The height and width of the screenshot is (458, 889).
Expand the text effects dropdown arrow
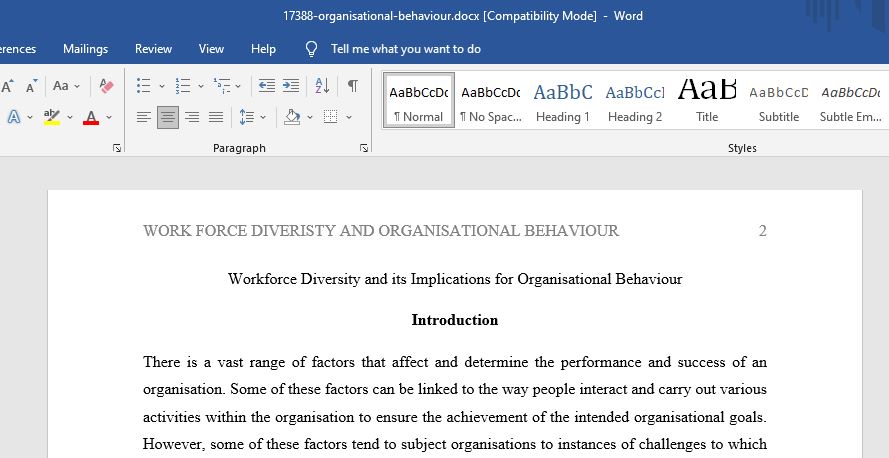29,117
